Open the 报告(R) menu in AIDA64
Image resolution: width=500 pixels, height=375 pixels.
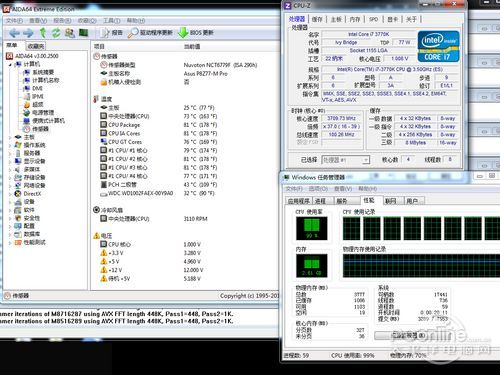click(62, 21)
